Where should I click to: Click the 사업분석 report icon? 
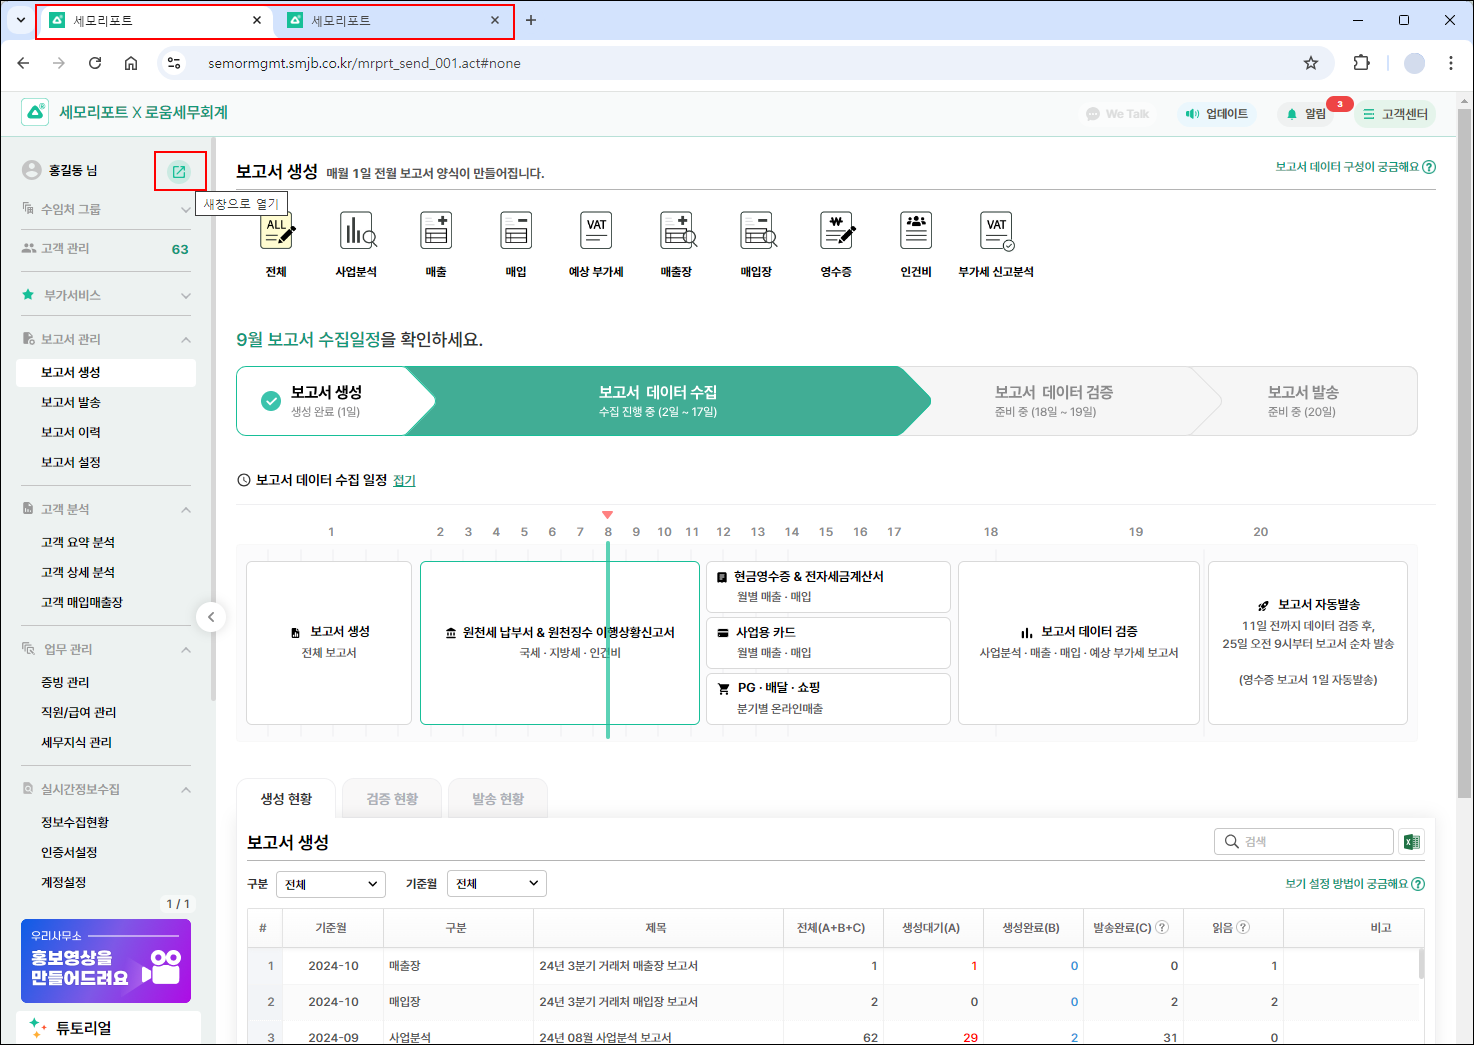click(356, 232)
